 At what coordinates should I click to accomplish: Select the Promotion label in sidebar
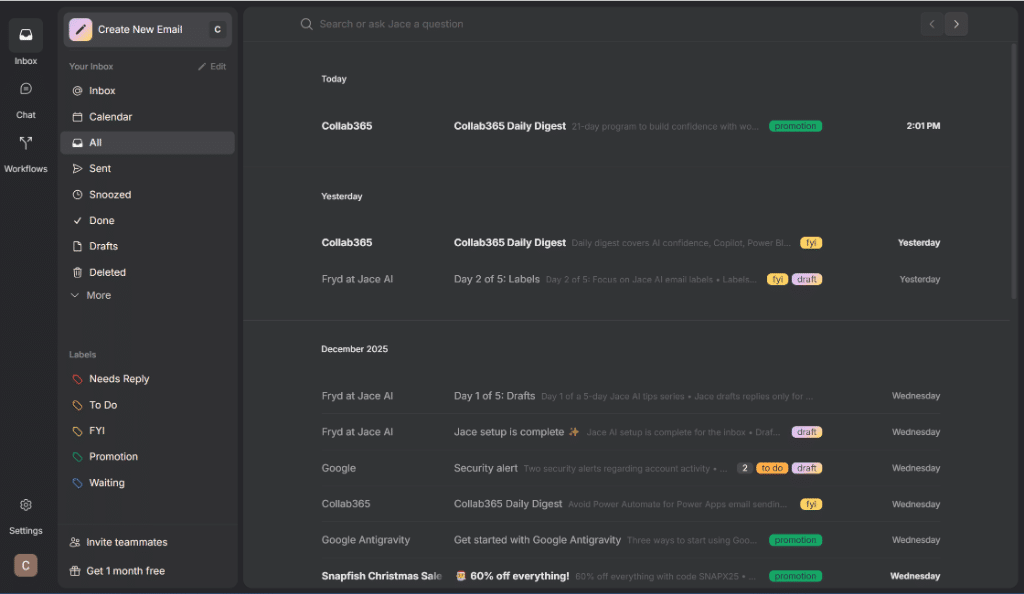pos(112,457)
